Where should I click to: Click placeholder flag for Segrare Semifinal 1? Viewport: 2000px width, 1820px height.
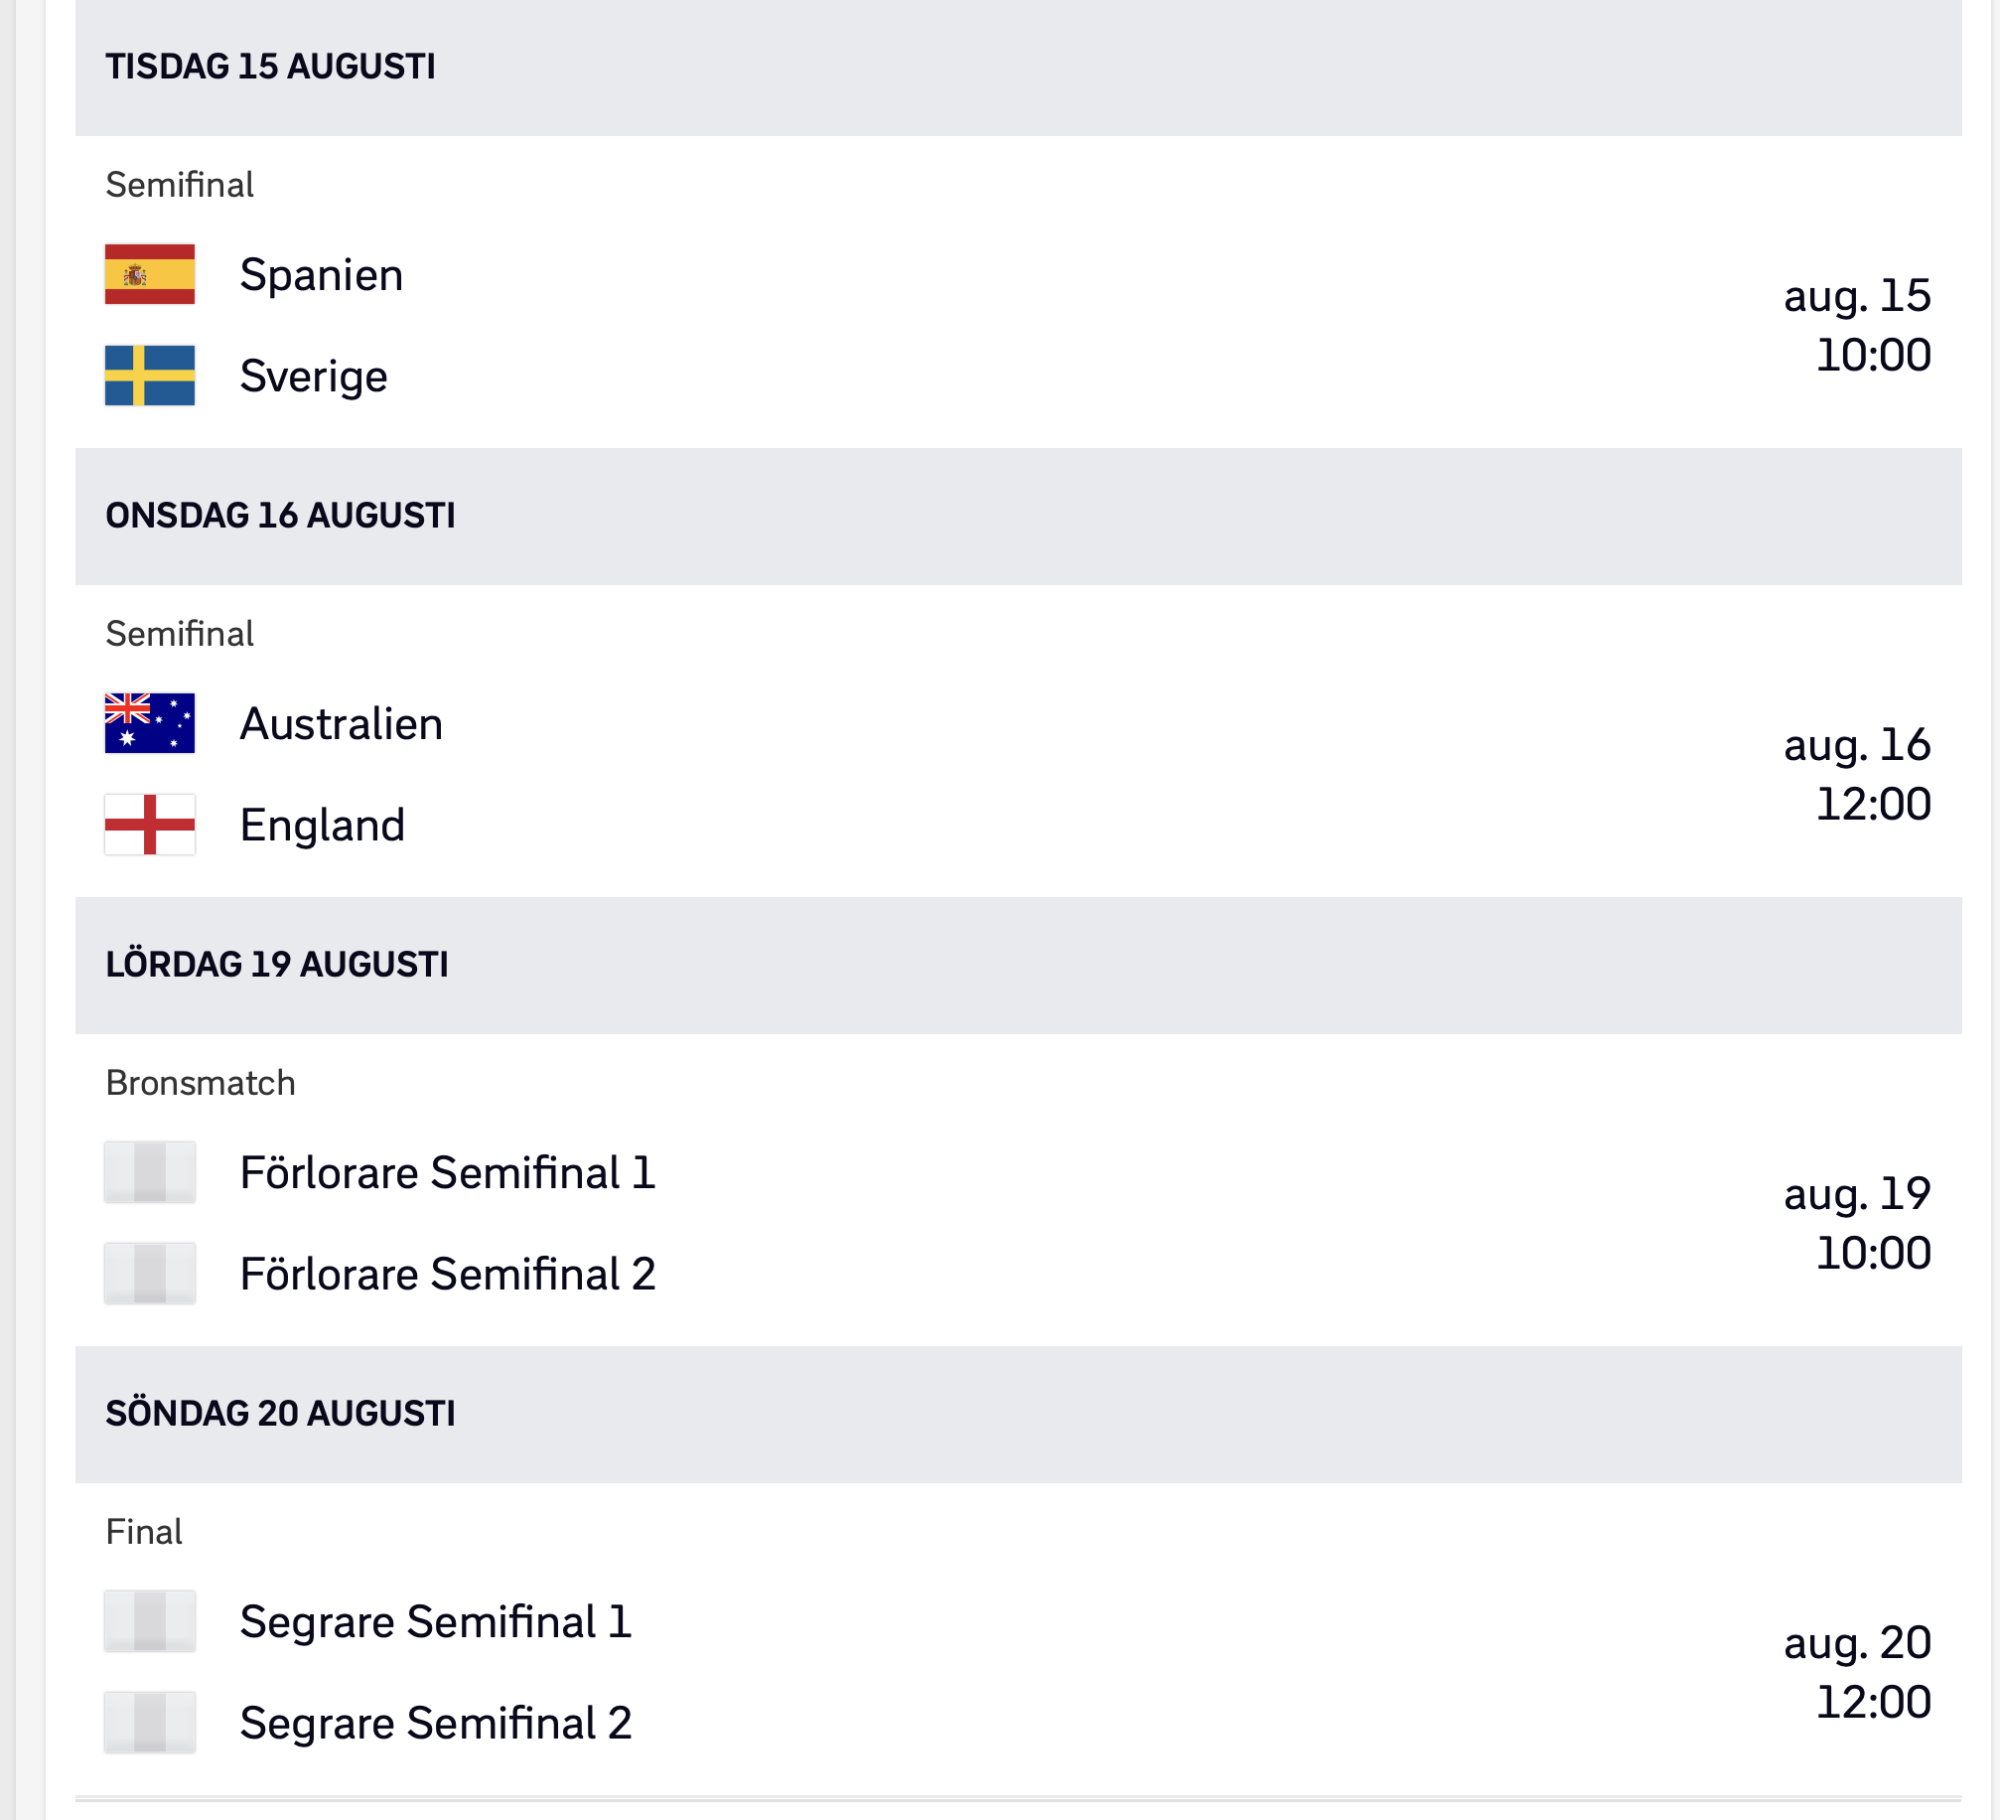150,1621
